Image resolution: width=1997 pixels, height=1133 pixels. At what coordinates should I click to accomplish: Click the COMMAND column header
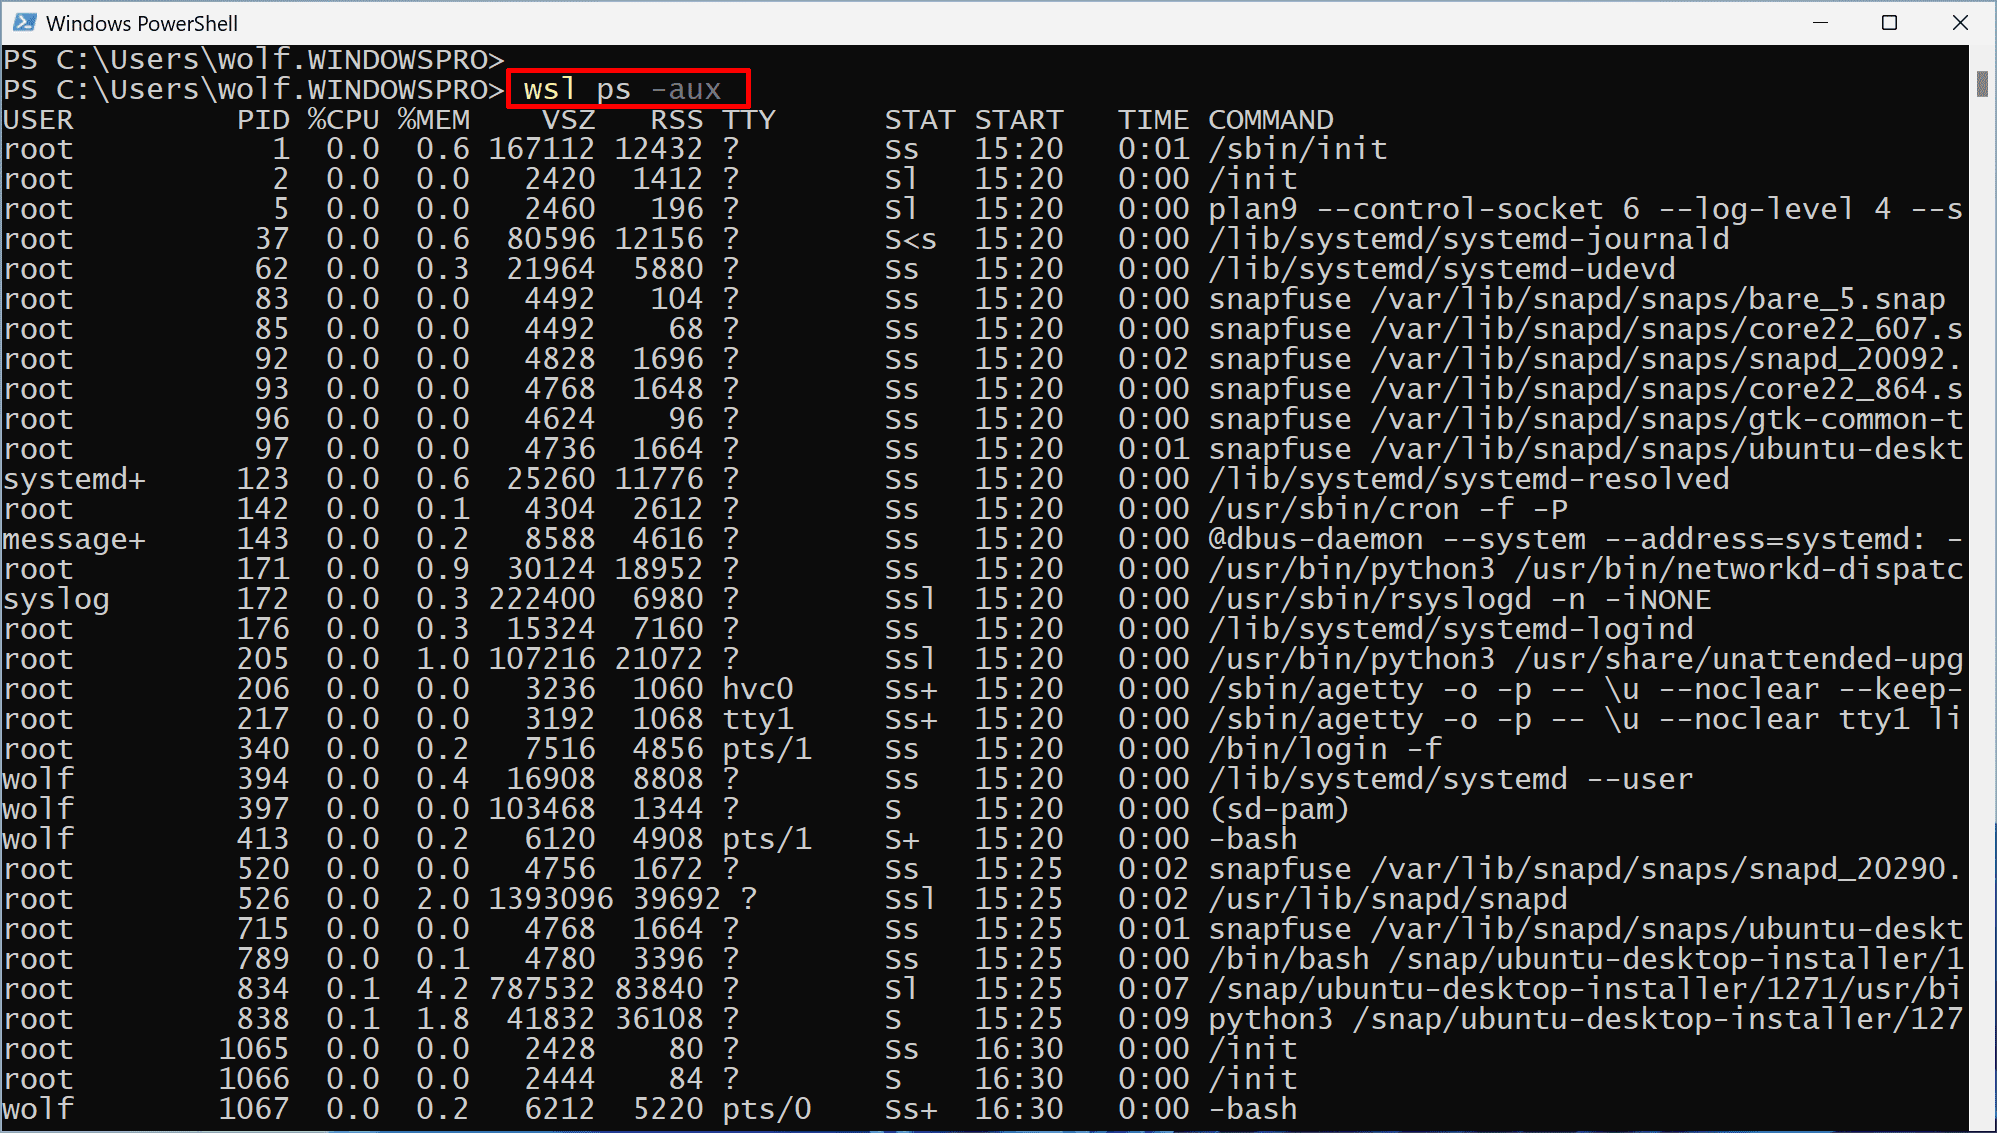1271,119
